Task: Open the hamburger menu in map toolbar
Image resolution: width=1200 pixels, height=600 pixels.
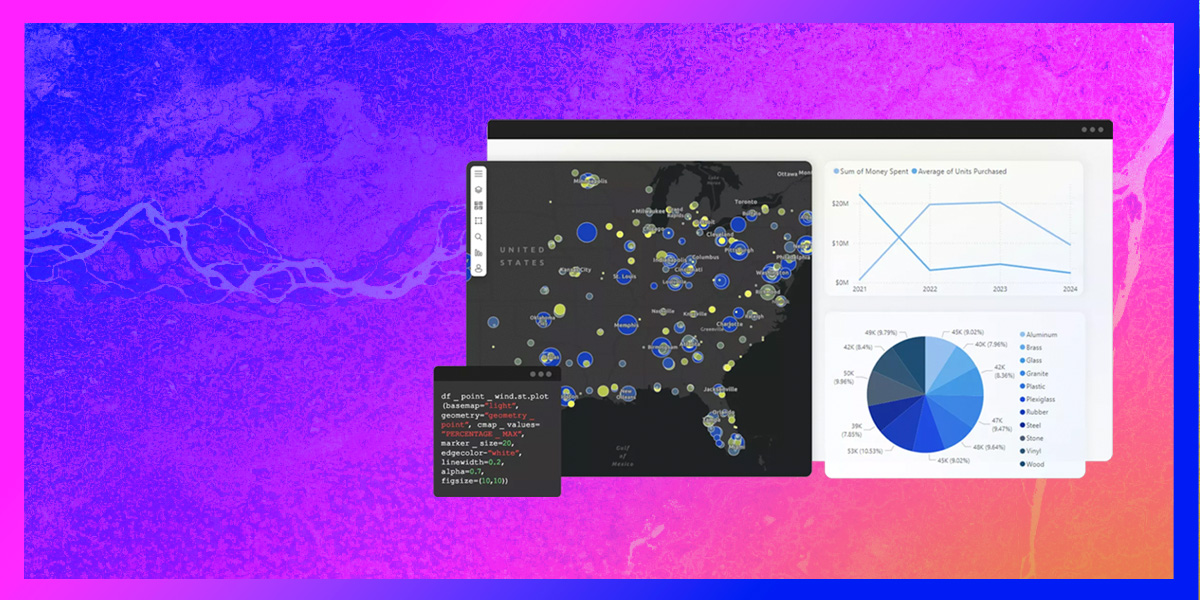Action: [x=479, y=174]
